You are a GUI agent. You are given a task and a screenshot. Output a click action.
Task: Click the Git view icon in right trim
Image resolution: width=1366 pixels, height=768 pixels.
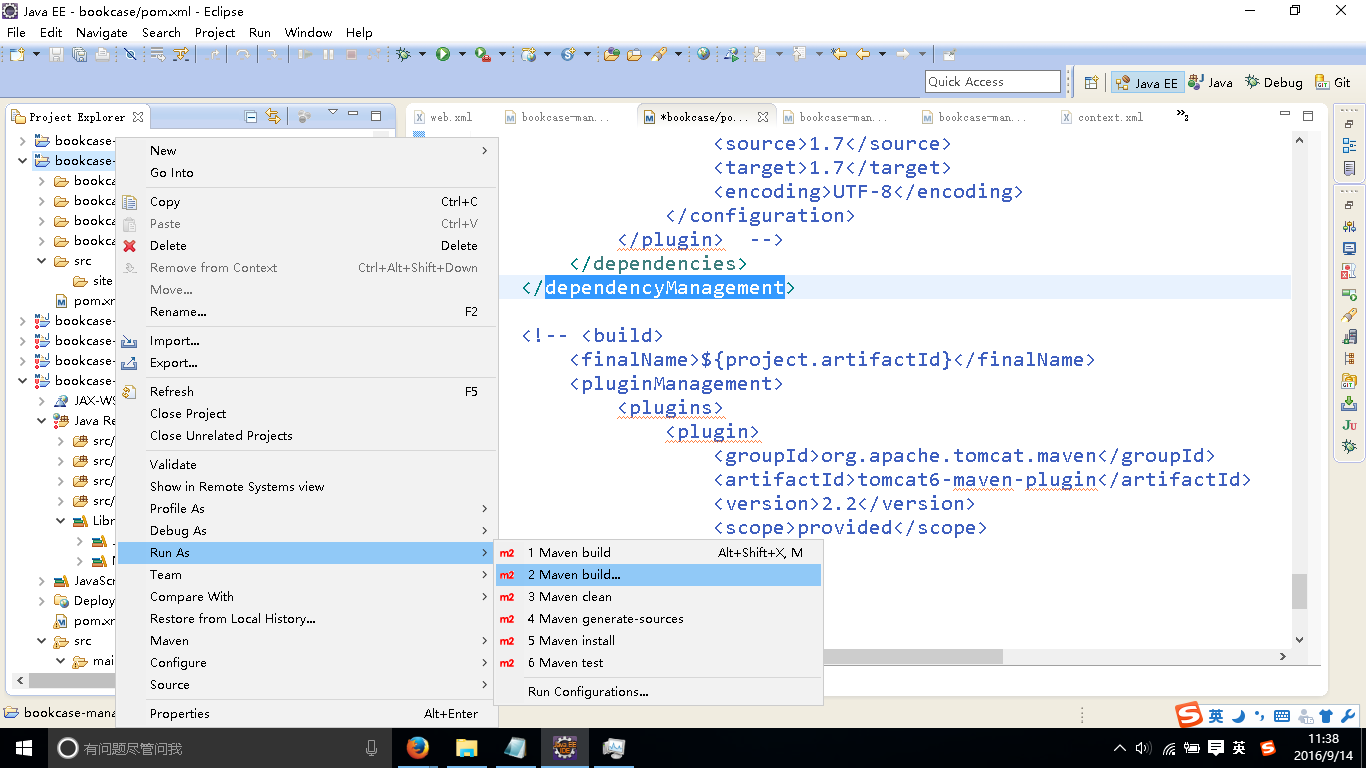click(1349, 381)
